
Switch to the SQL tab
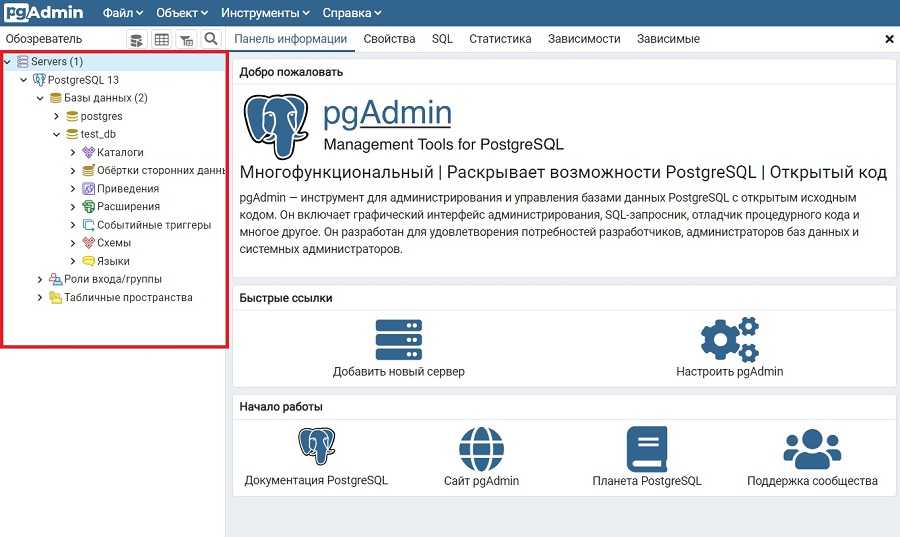click(442, 39)
